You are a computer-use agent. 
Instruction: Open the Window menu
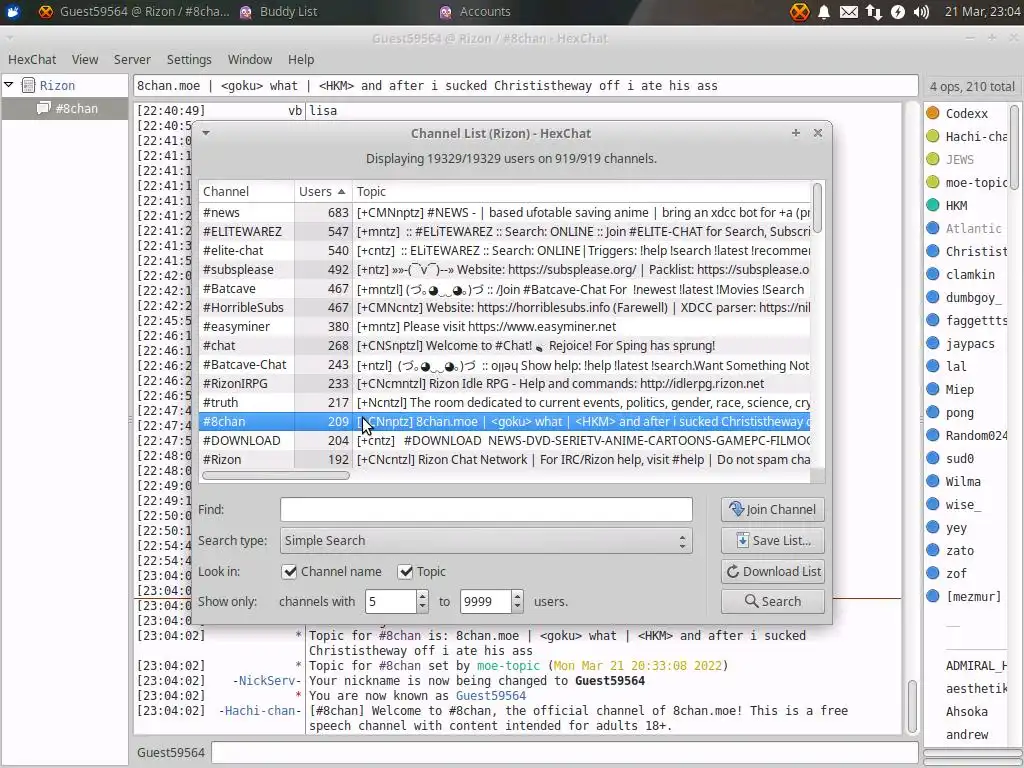tap(249, 59)
